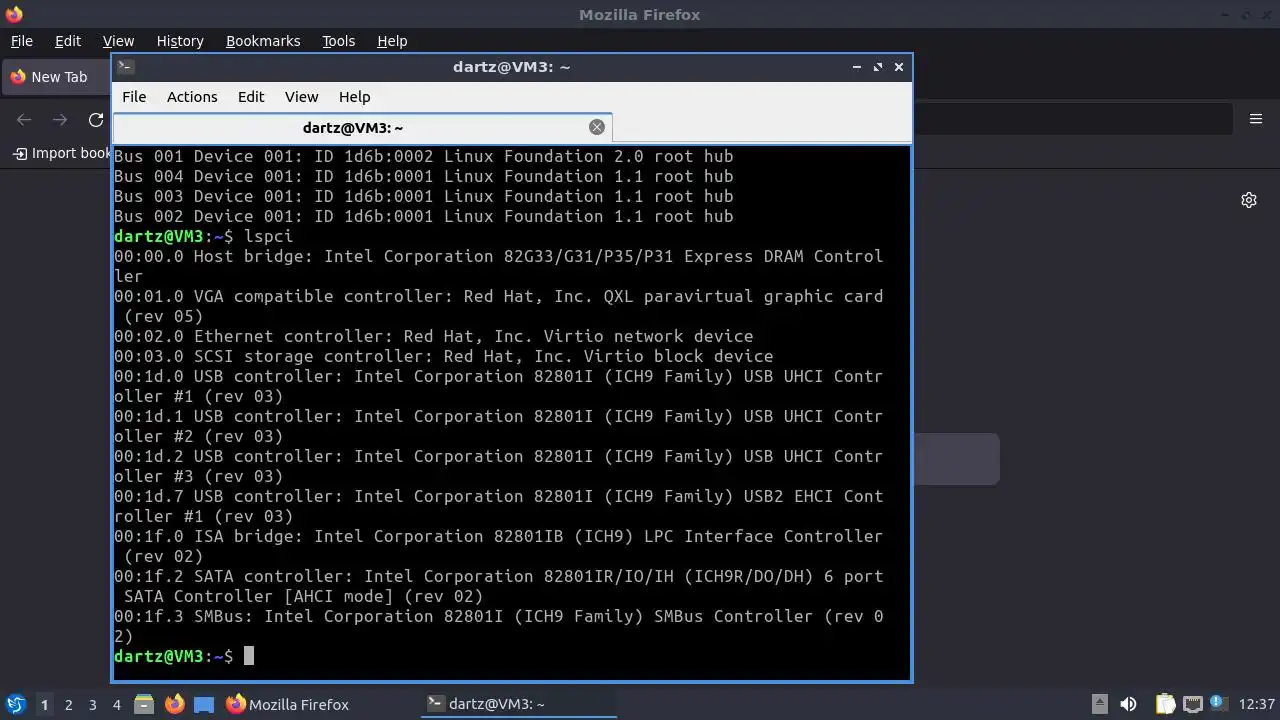
Task: Minimize the terminal window
Action: coord(857,67)
